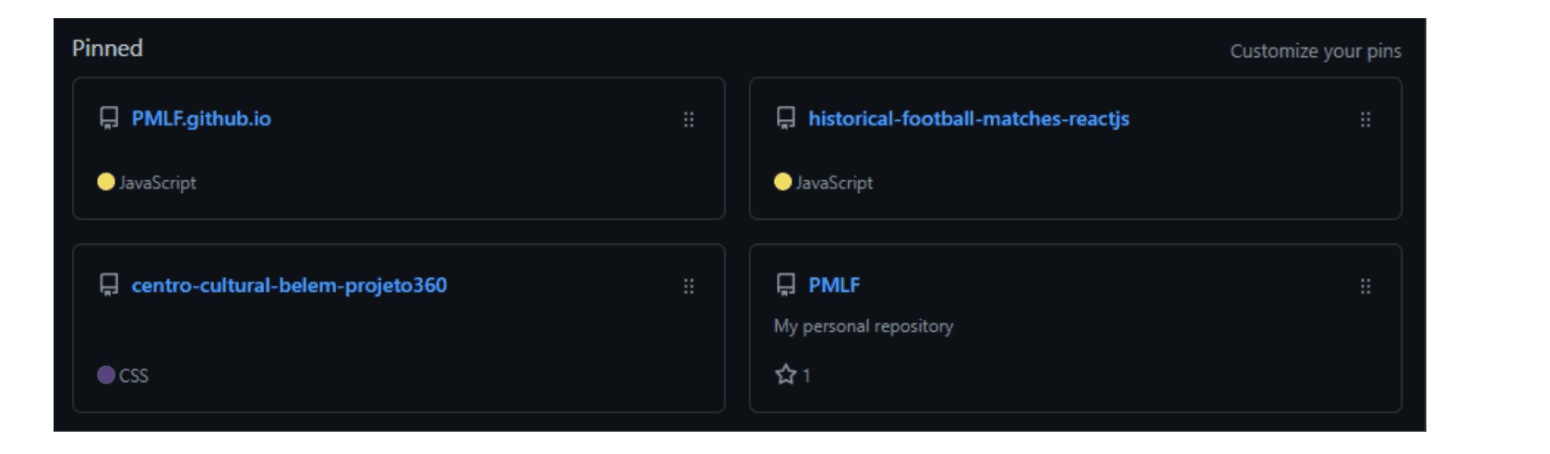This screenshot has width=1550, height=454.
Task: Click the yellow dot on historical-football-matches-reactjs
Action: click(x=783, y=182)
